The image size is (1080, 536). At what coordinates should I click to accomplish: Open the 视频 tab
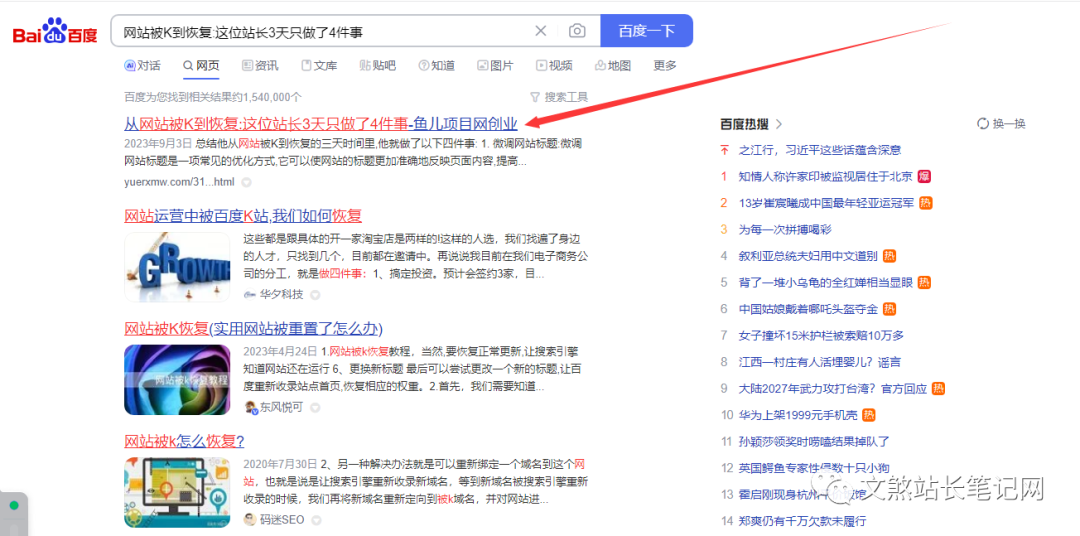(x=553, y=66)
